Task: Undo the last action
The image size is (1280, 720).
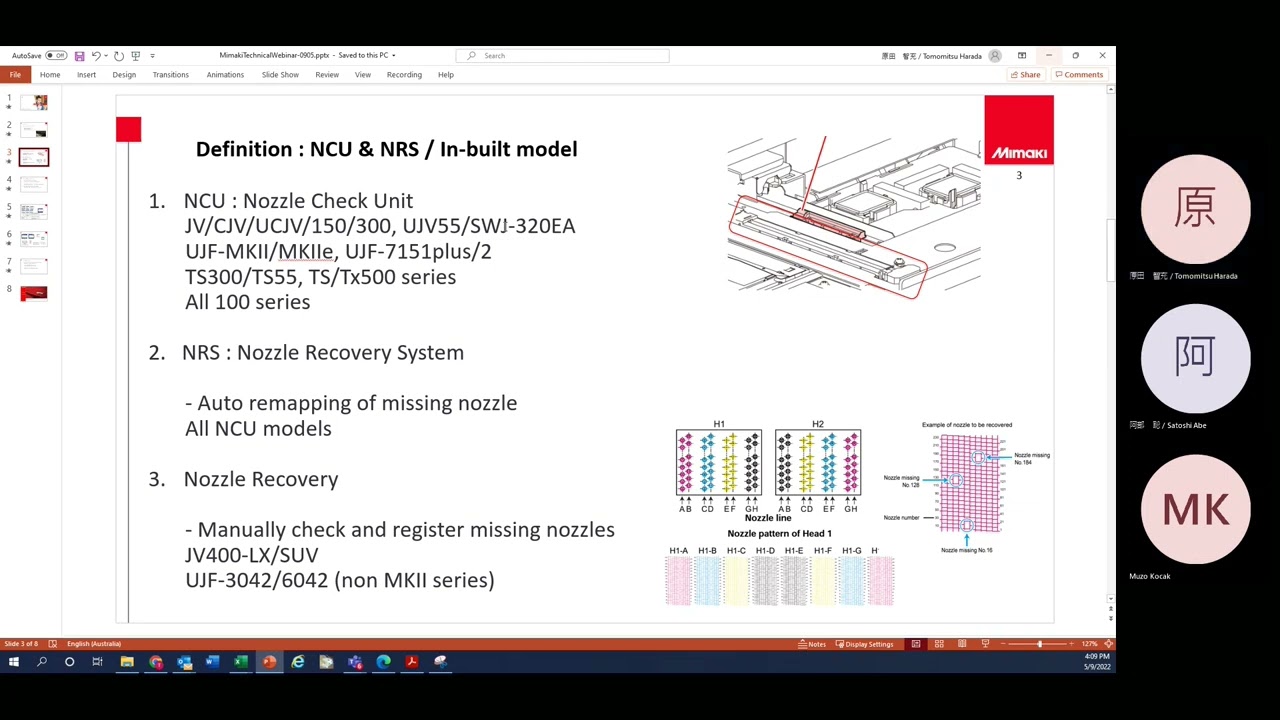Action: (x=96, y=56)
